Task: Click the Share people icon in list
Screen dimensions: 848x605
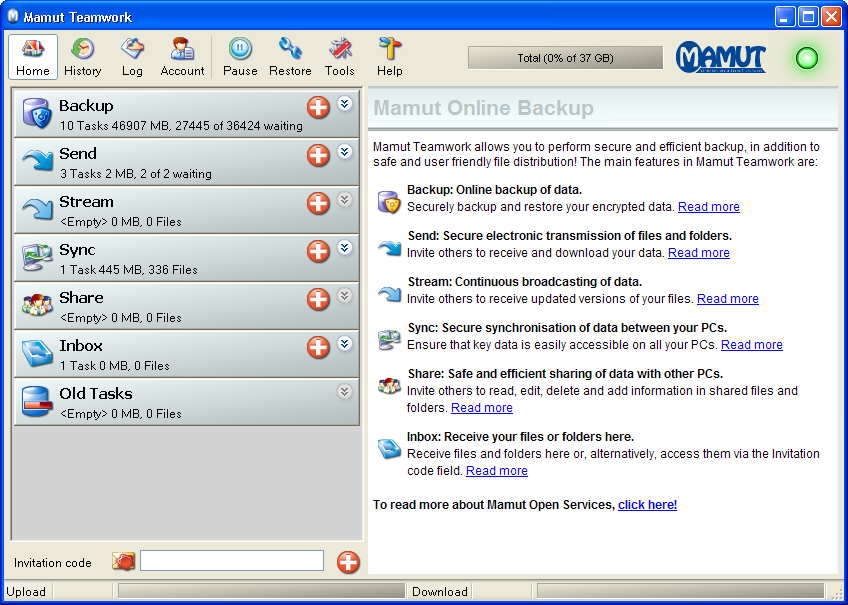Action: coord(37,305)
